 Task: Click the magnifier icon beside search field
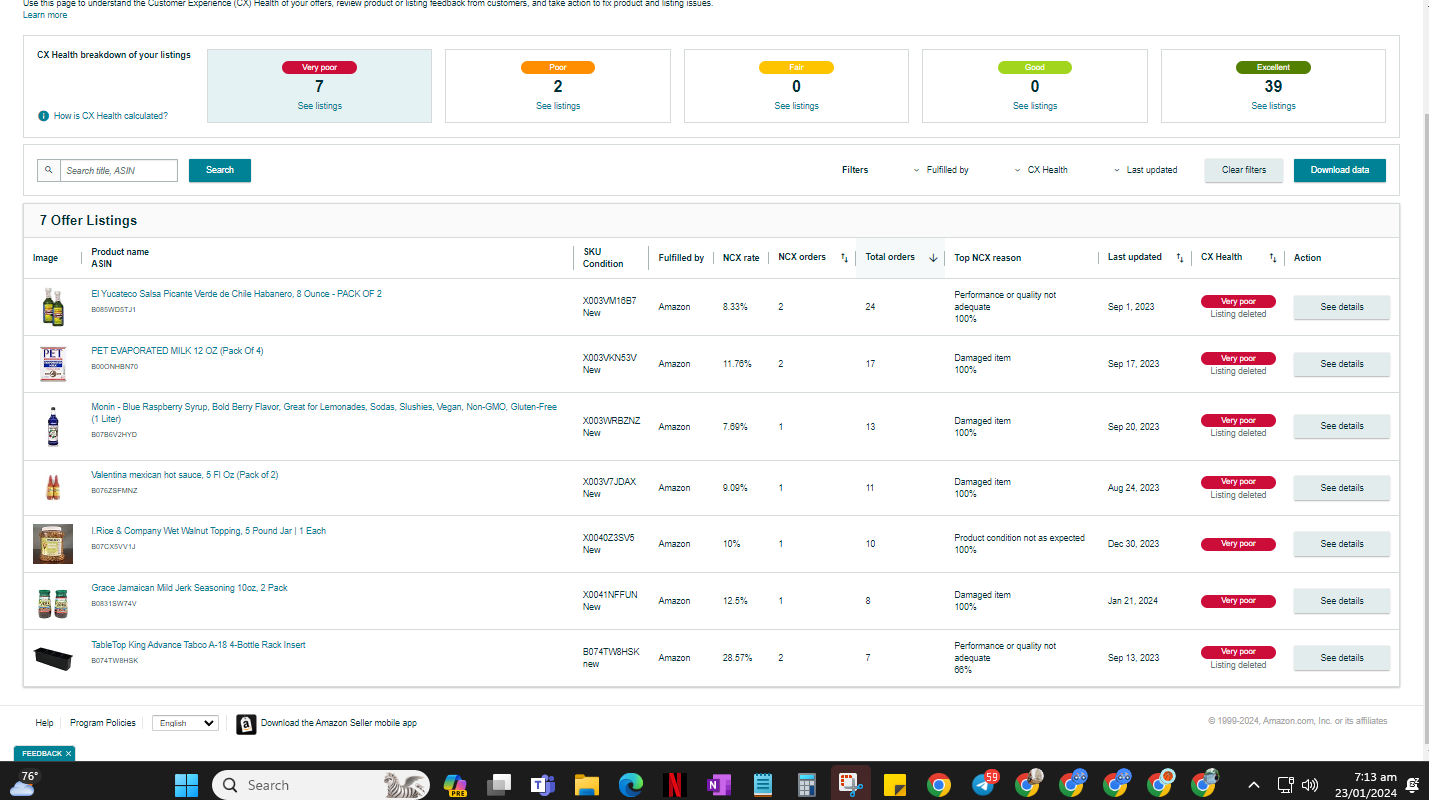[x=49, y=171]
